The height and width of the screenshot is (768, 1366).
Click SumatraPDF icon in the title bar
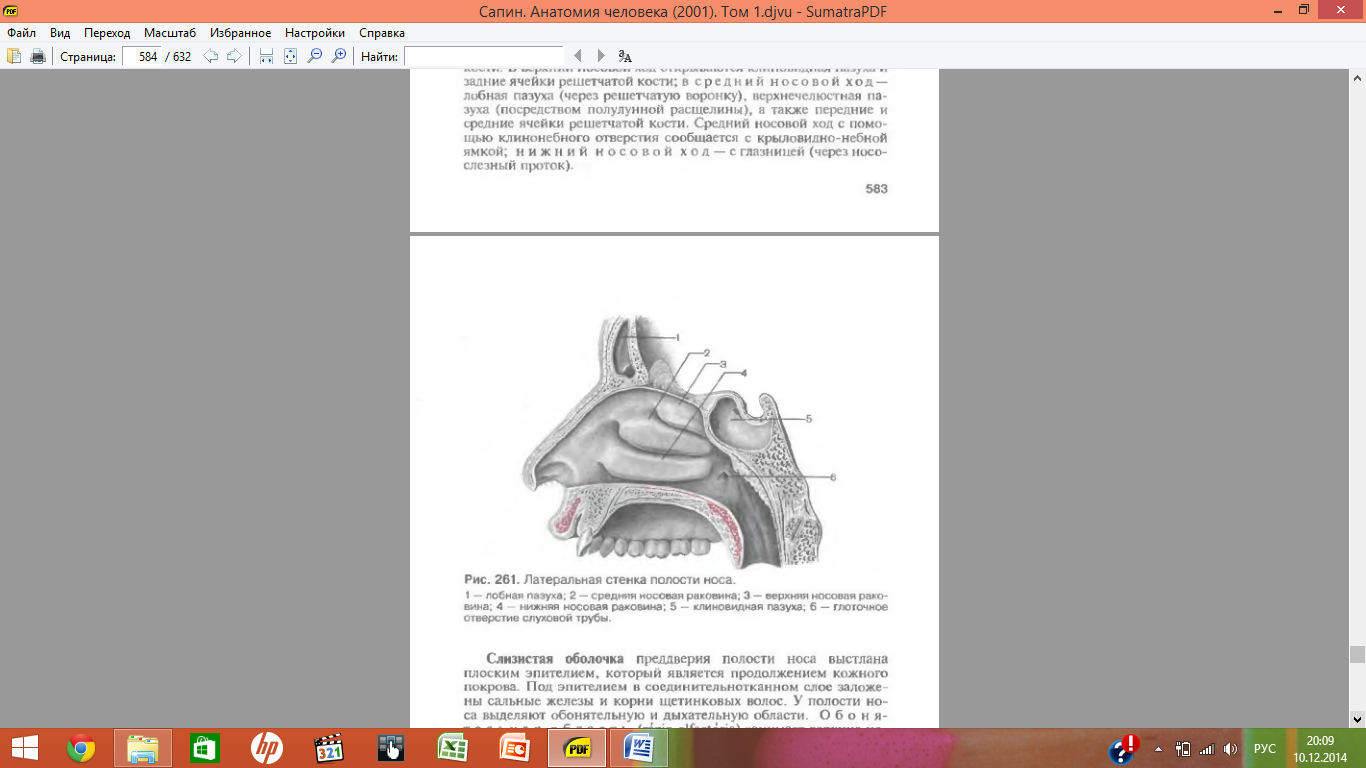[11, 10]
